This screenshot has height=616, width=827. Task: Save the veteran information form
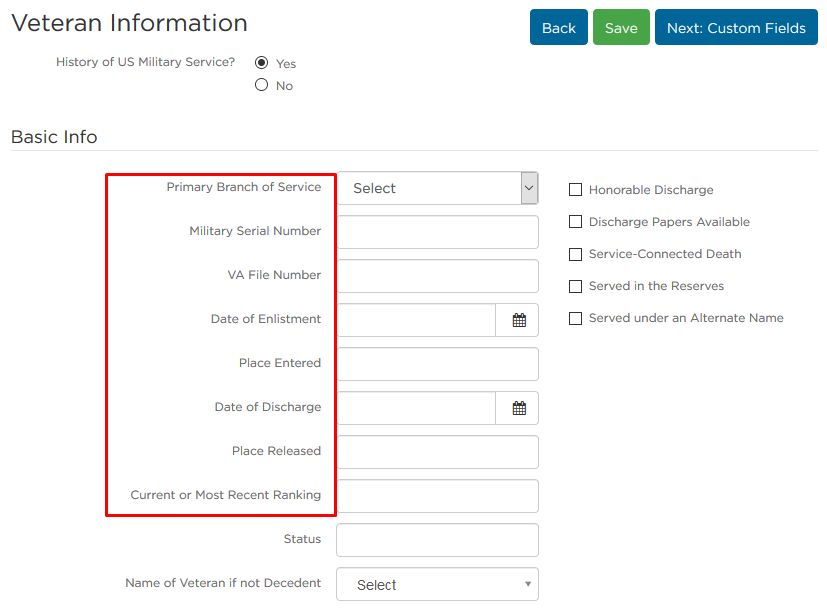click(621, 27)
